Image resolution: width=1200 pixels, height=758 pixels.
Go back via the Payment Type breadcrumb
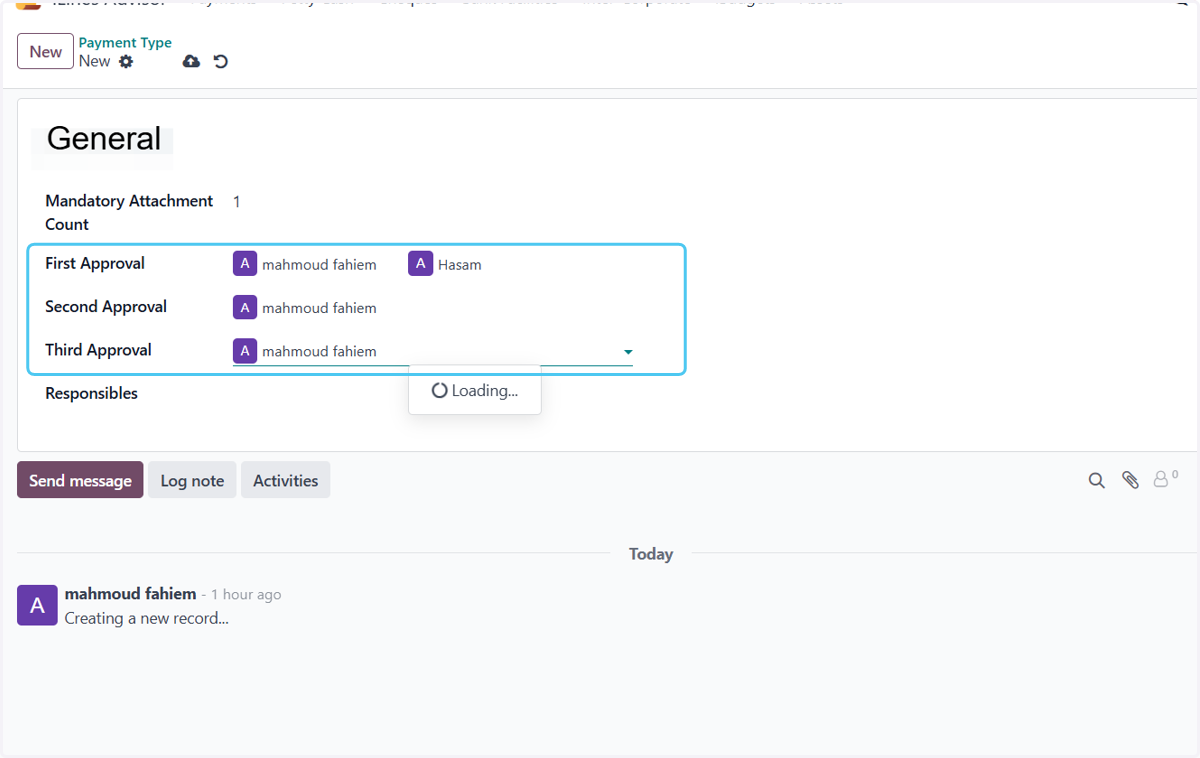(x=125, y=43)
